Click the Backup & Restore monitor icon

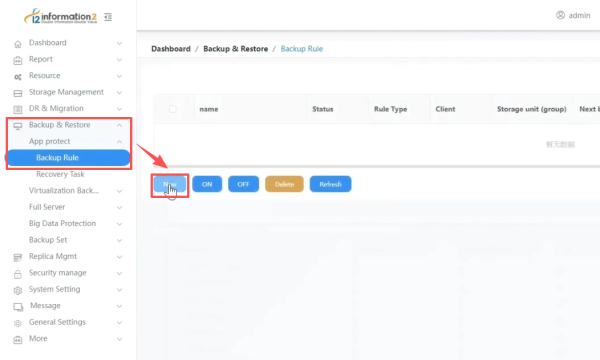[x=18, y=126]
